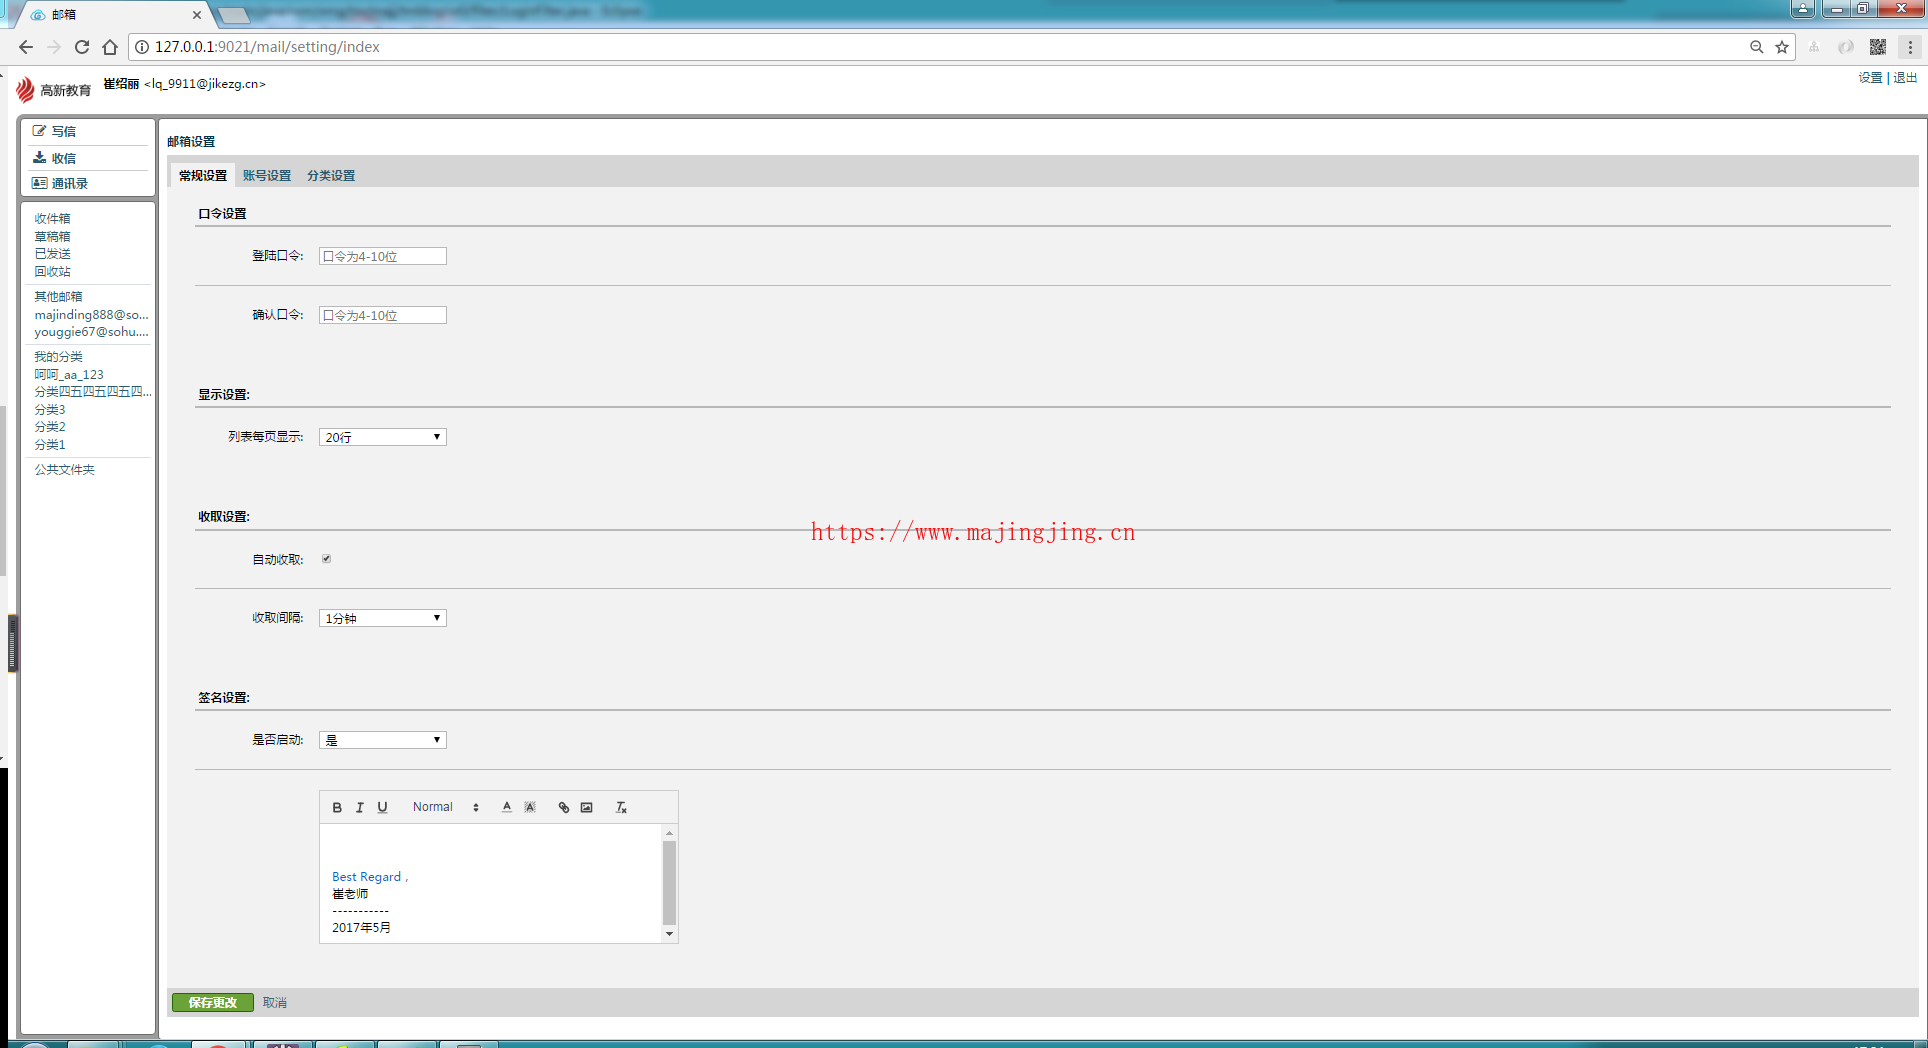The image size is (1928, 1048).
Task: Open the 公共文件夹 public folder
Action: 64,469
